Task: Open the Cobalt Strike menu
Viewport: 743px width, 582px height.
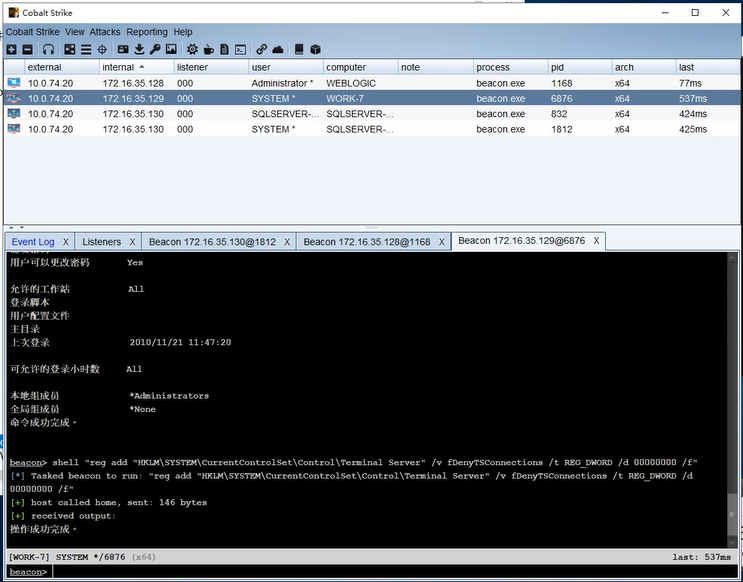Action: (x=33, y=32)
